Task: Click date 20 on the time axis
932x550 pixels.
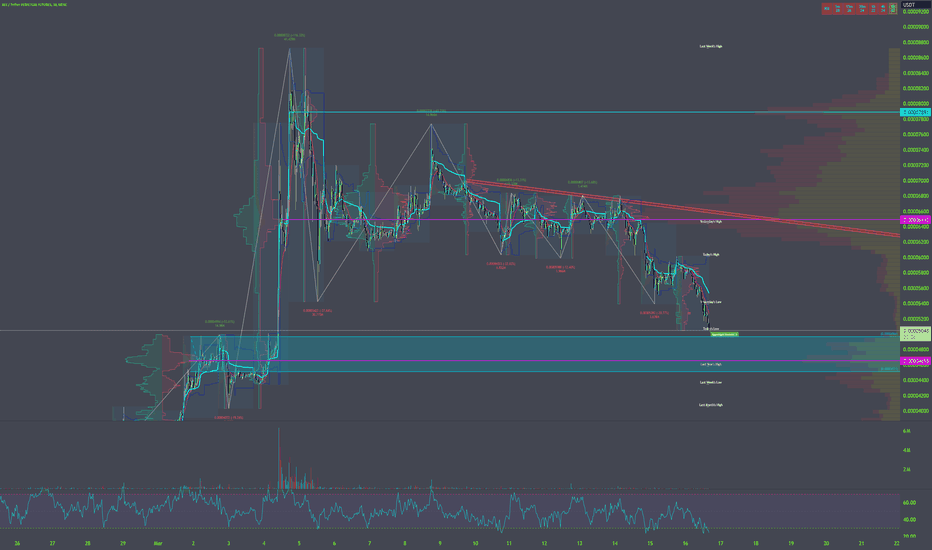Action: pyautogui.click(x=826, y=543)
